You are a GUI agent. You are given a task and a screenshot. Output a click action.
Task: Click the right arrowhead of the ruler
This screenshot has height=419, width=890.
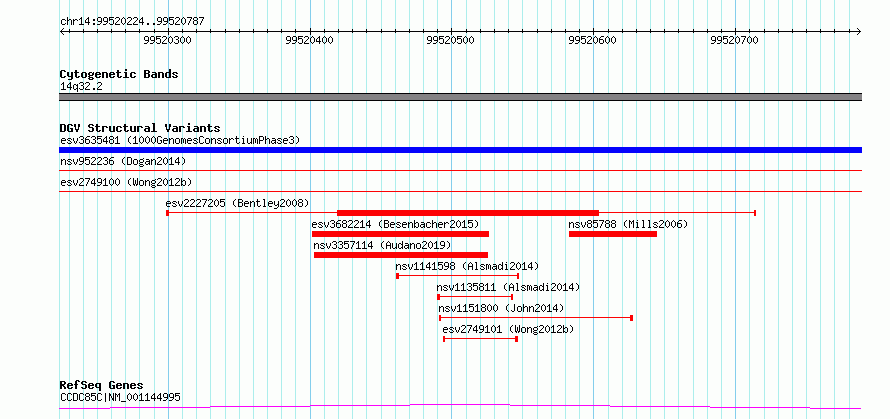click(859, 31)
